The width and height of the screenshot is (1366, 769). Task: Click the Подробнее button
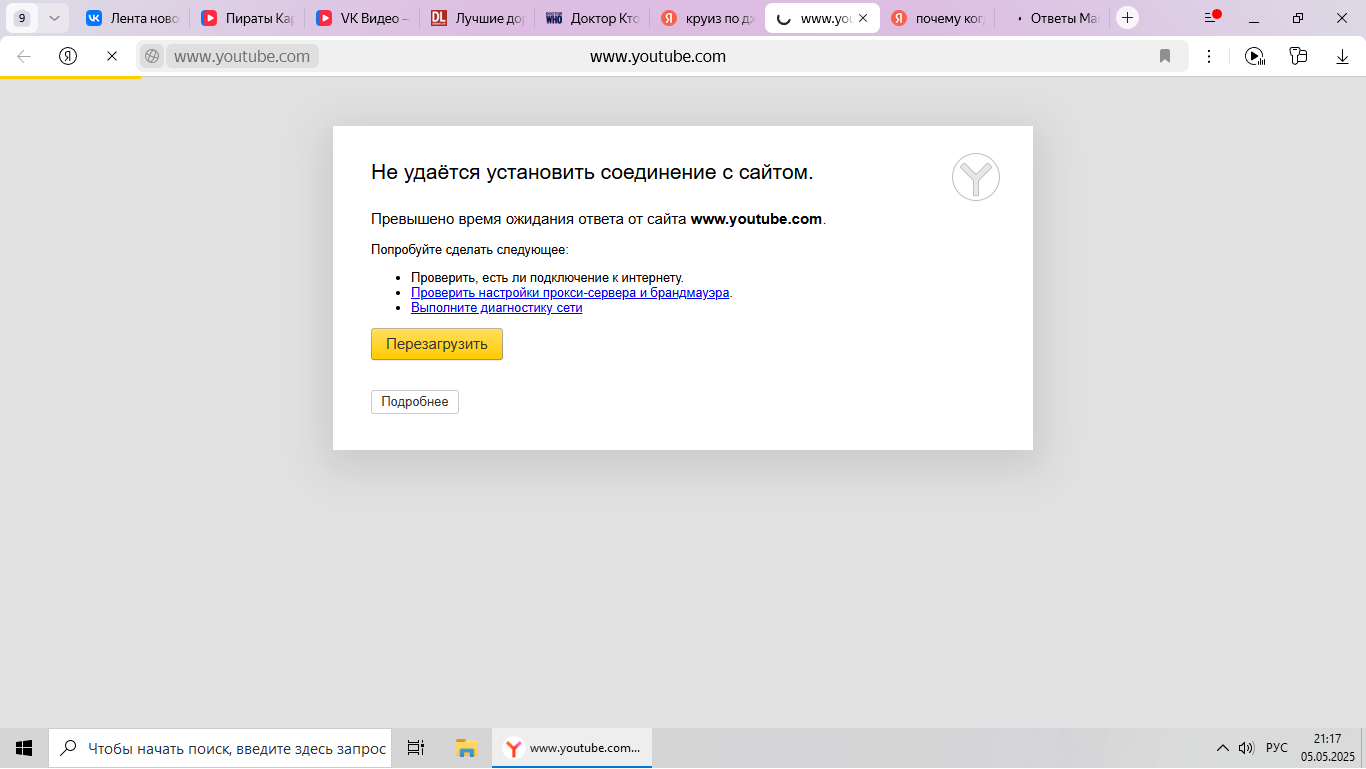click(415, 402)
